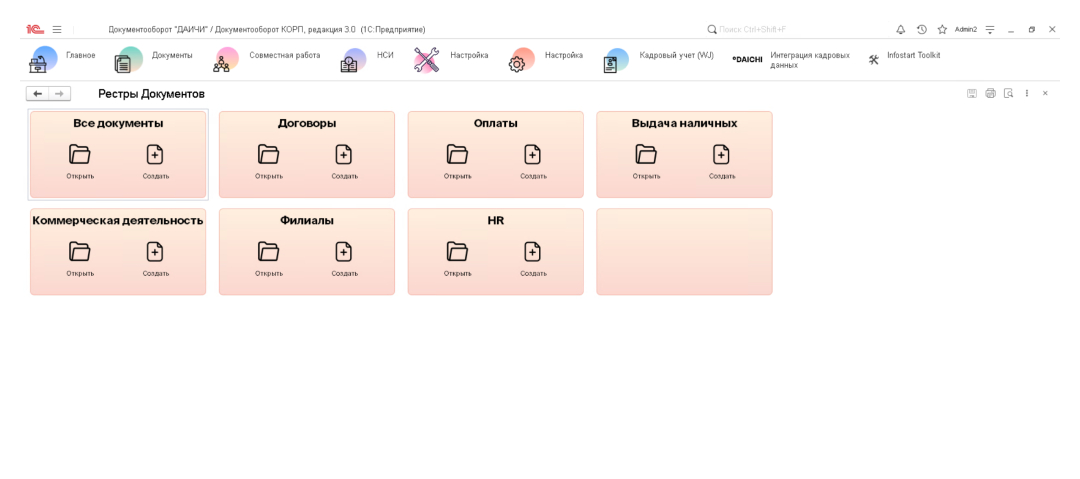The image size is (1080, 479).
Task: Open service settings dropdown in title bar
Action: pyautogui.click(x=990, y=30)
